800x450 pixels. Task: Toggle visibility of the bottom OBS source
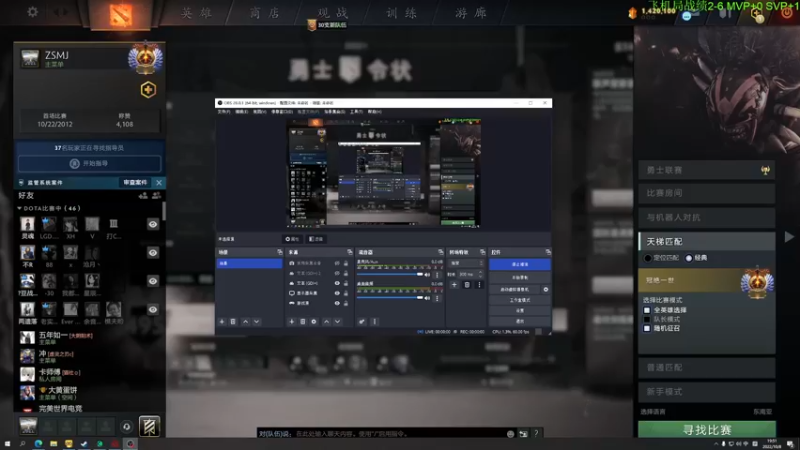[x=337, y=303]
